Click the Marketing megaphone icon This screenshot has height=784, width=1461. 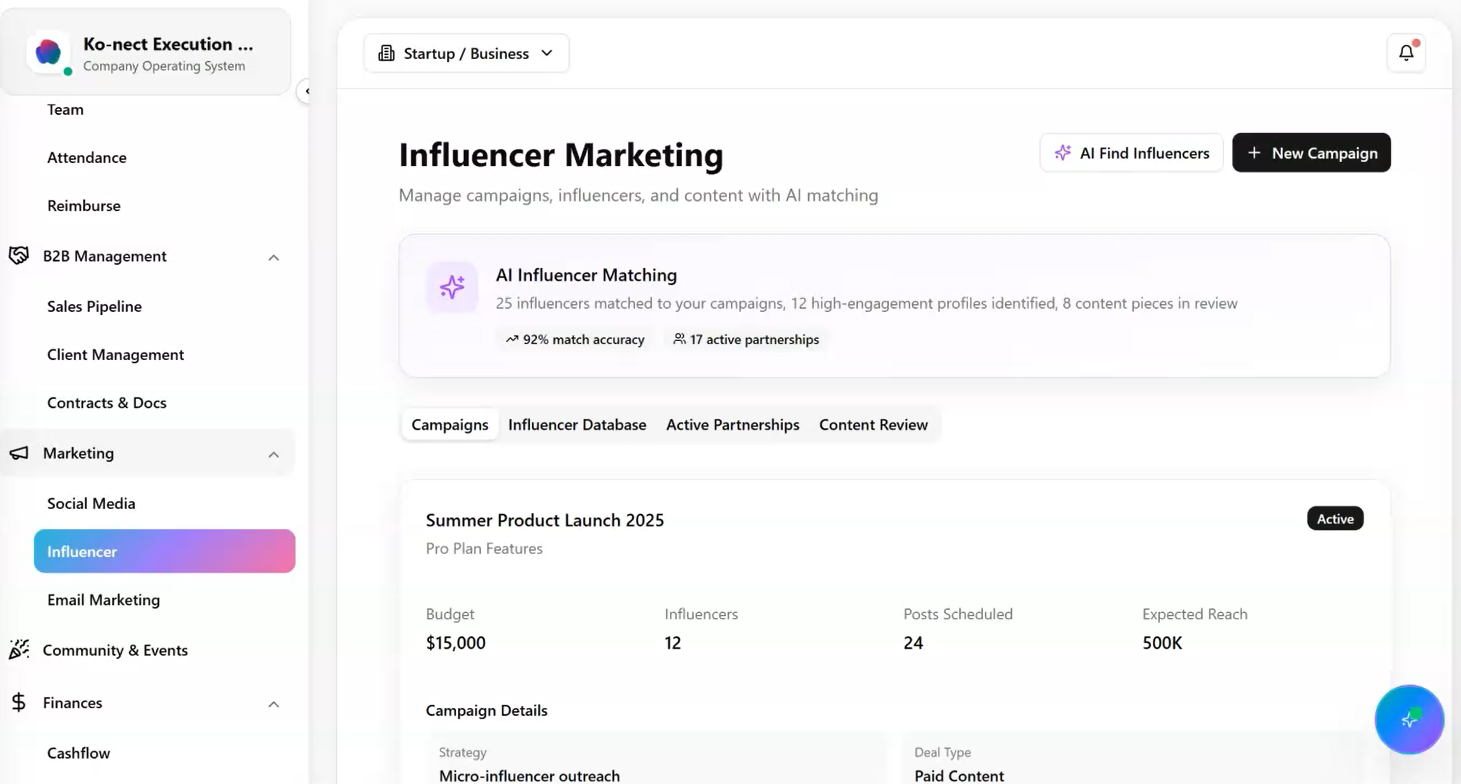click(19, 453)
